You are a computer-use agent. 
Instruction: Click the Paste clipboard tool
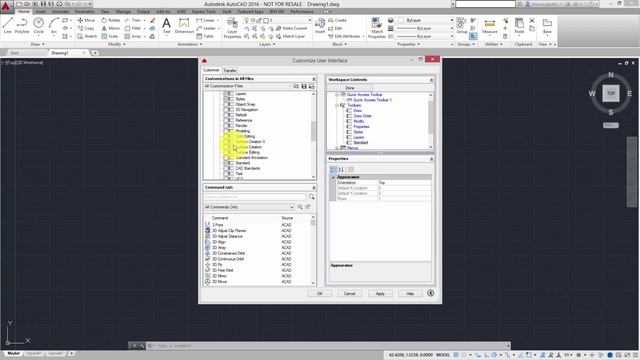pos(519,26)
